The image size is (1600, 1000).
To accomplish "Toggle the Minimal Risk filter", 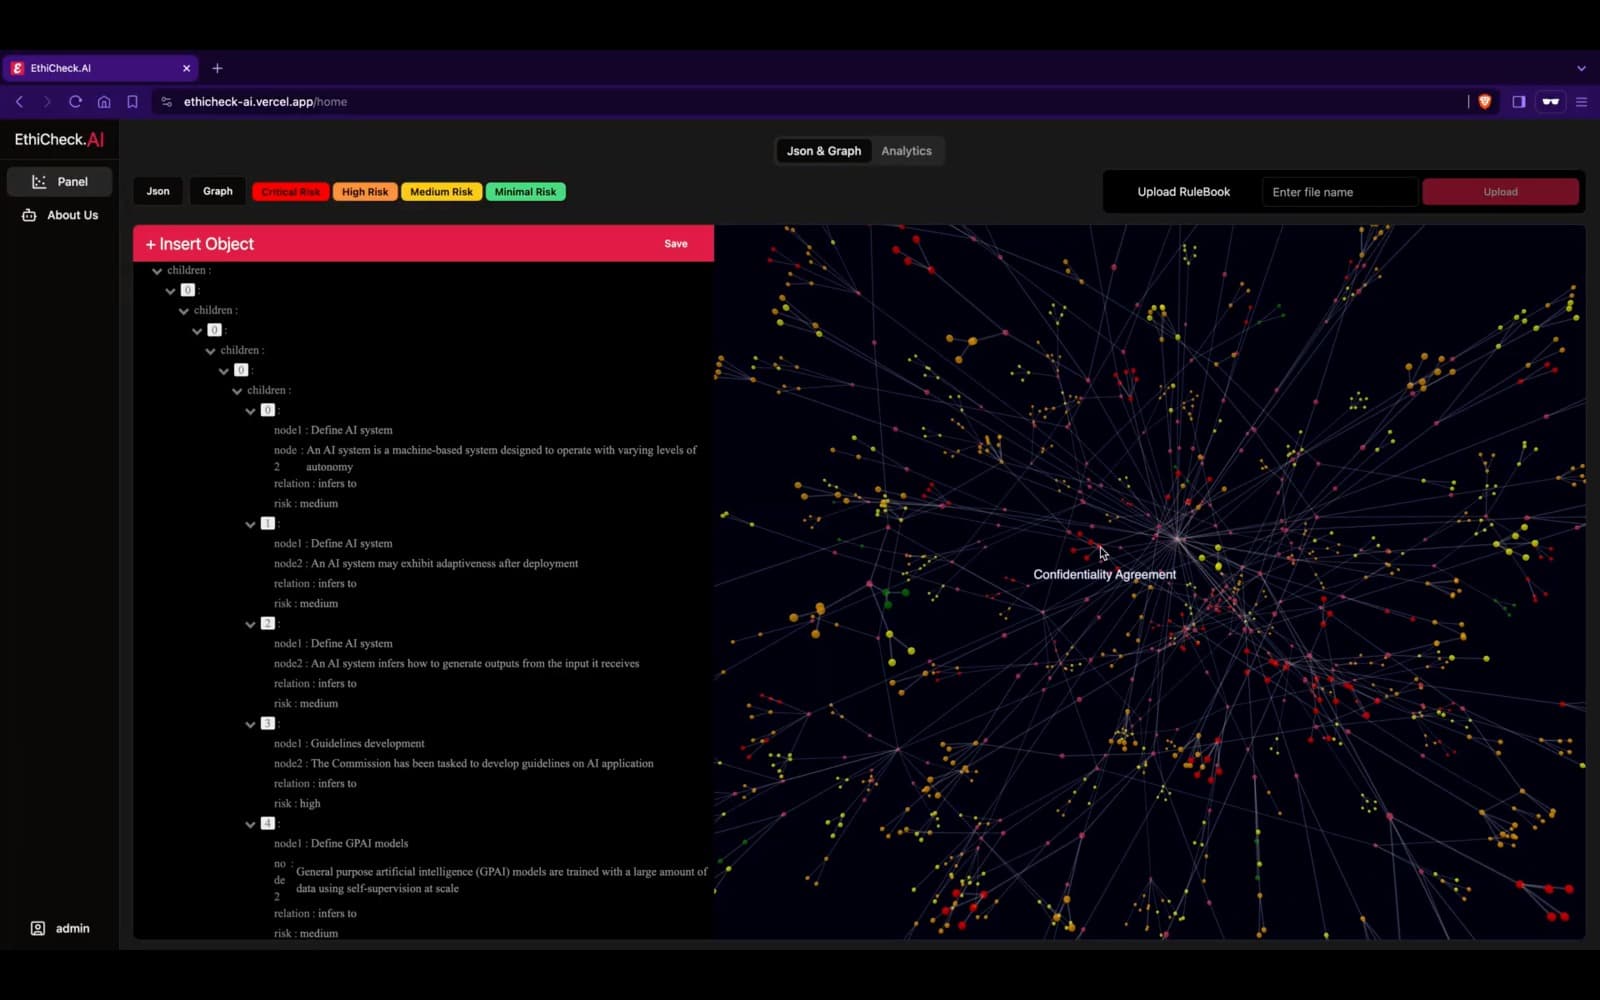I will point(525,191).
